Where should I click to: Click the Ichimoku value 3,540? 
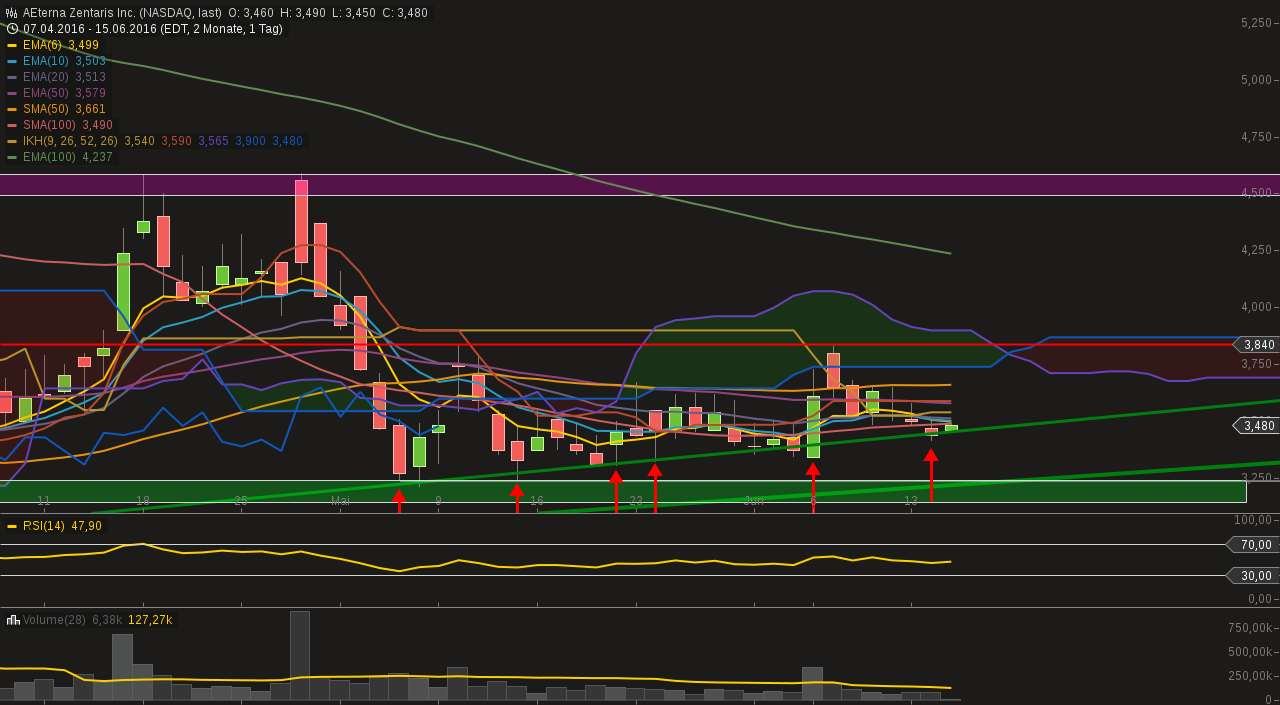[140, 141]
